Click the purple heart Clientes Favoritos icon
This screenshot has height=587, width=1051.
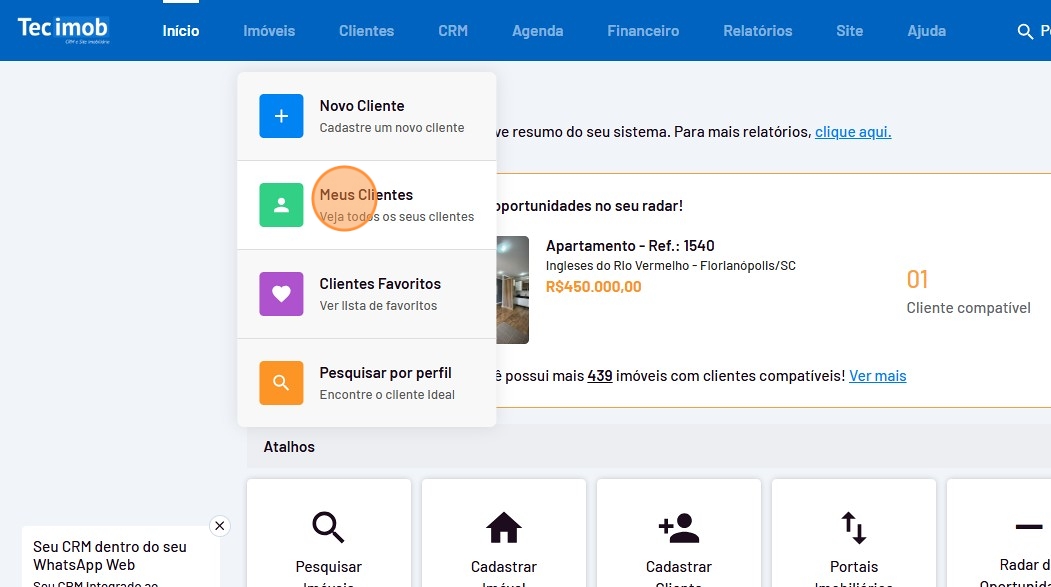(x=281, y=294)
